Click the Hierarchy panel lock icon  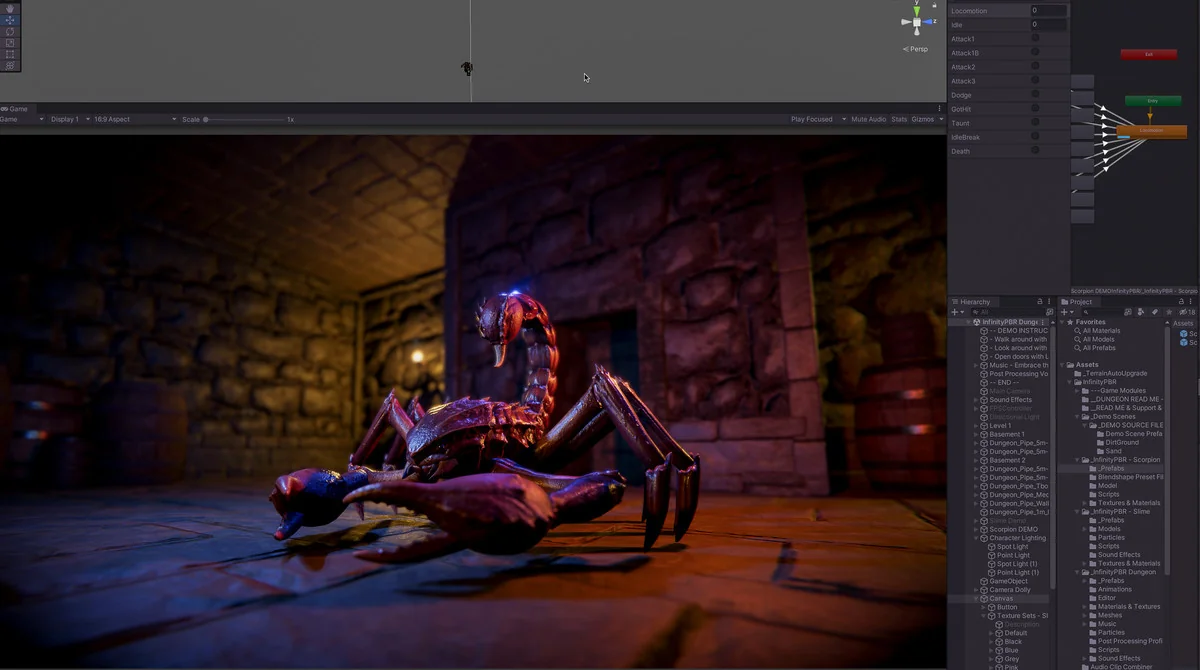tap(1040, 302)
